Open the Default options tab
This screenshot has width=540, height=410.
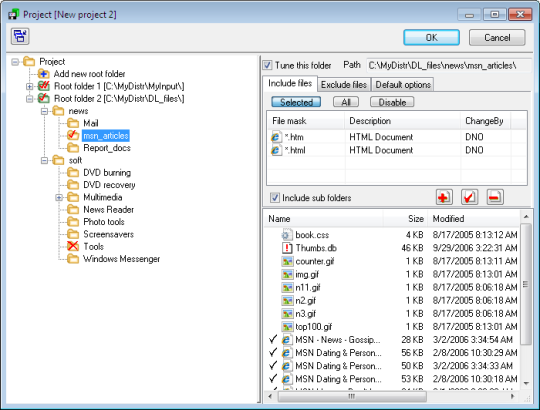click(403, 85)
